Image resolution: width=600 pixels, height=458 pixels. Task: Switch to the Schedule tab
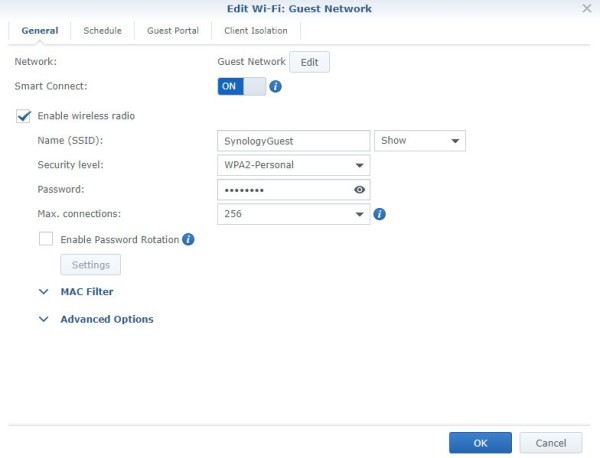pos(103,31)
